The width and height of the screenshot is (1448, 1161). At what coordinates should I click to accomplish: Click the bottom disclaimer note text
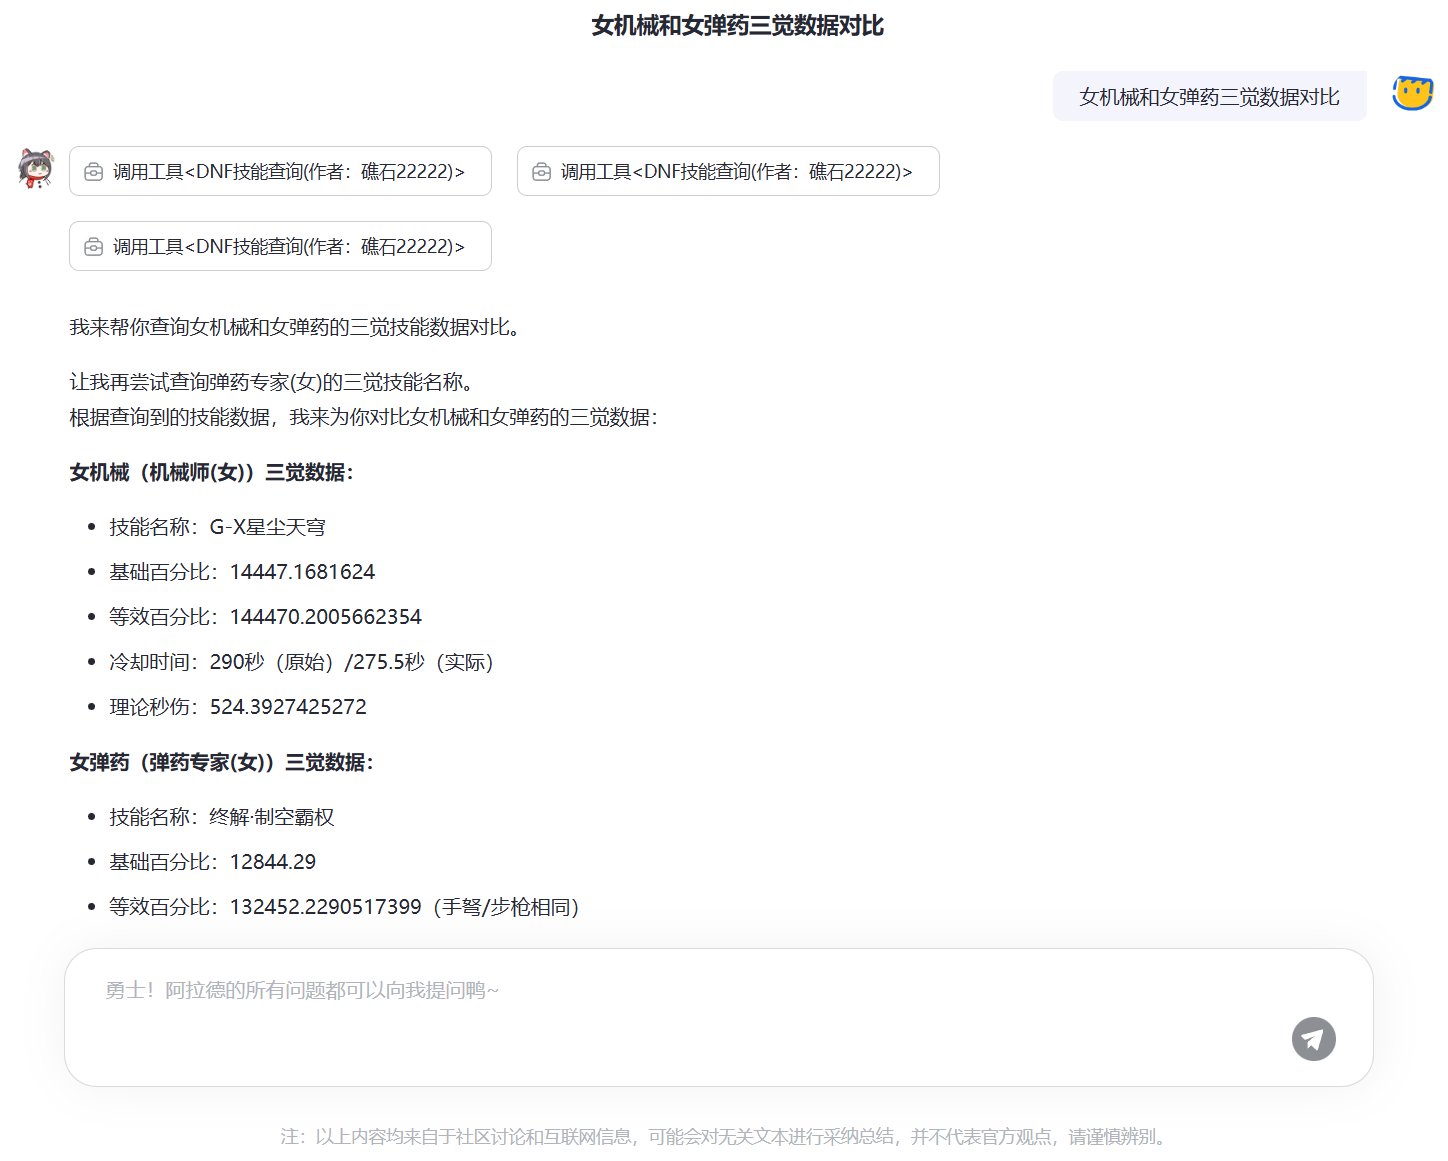tap(723, 1136)
